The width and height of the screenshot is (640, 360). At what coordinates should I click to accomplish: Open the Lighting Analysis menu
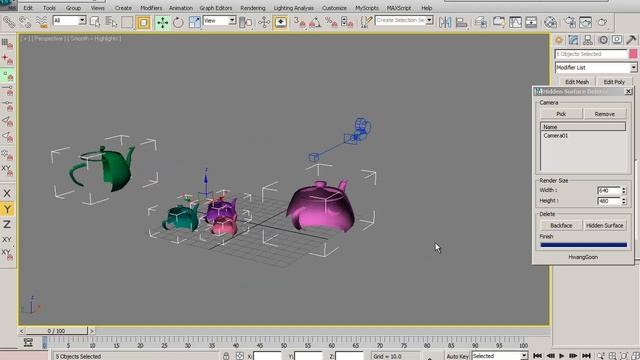point(293,8)
